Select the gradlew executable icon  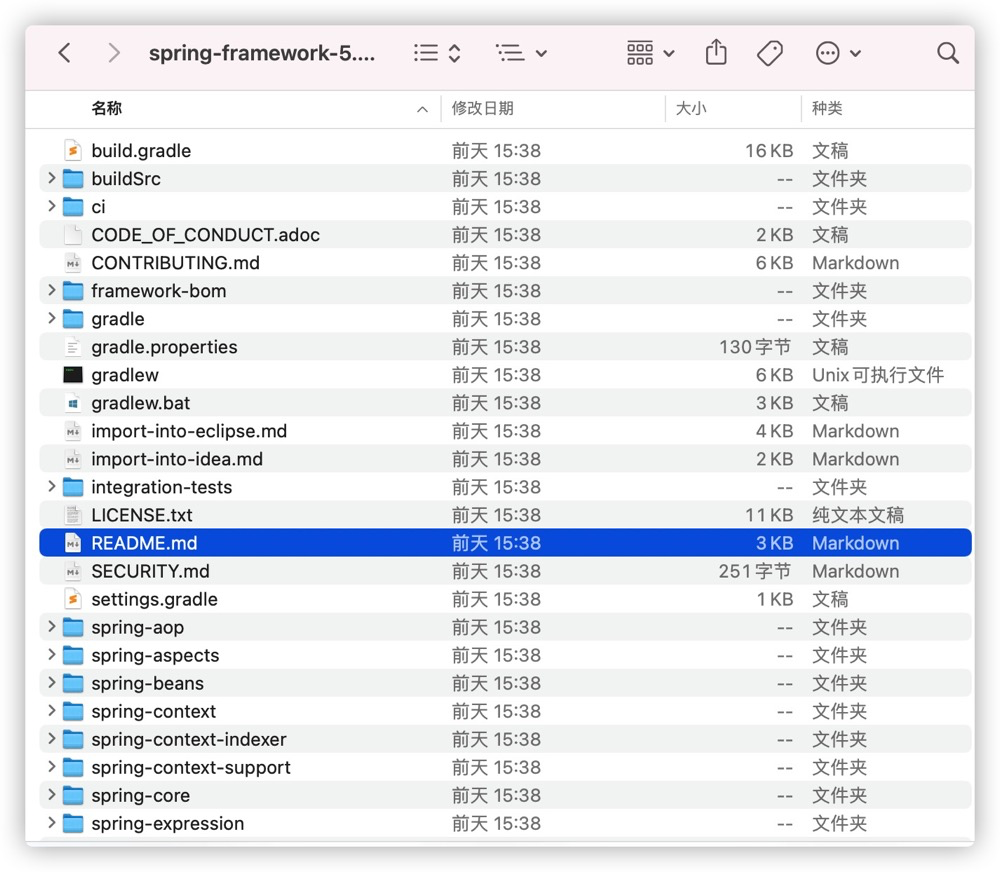point(73,374)
